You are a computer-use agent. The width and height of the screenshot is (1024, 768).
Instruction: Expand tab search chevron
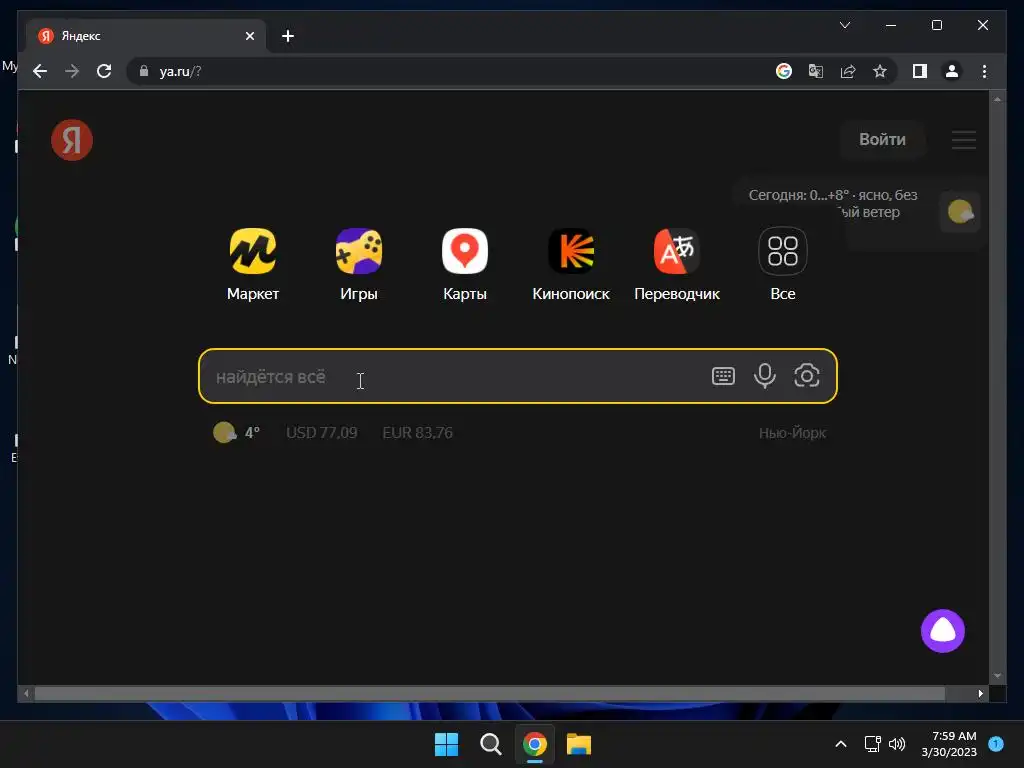pyautogui.click(x=844, y=25)
